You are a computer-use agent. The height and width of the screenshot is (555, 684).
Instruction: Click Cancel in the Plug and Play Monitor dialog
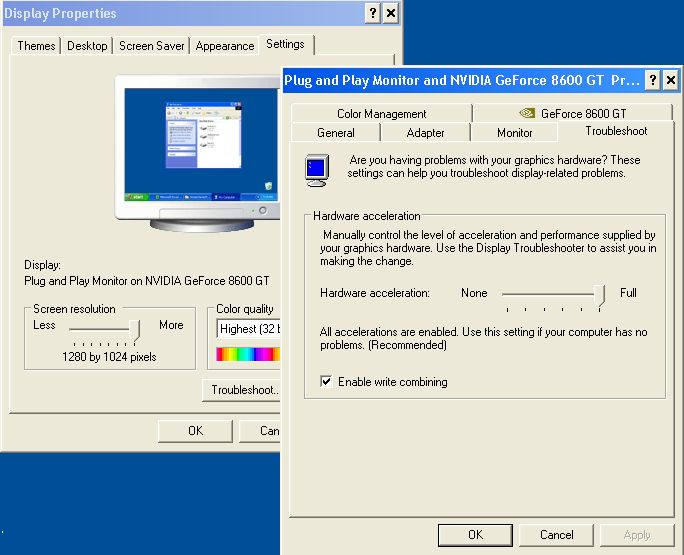coord(556,535)
